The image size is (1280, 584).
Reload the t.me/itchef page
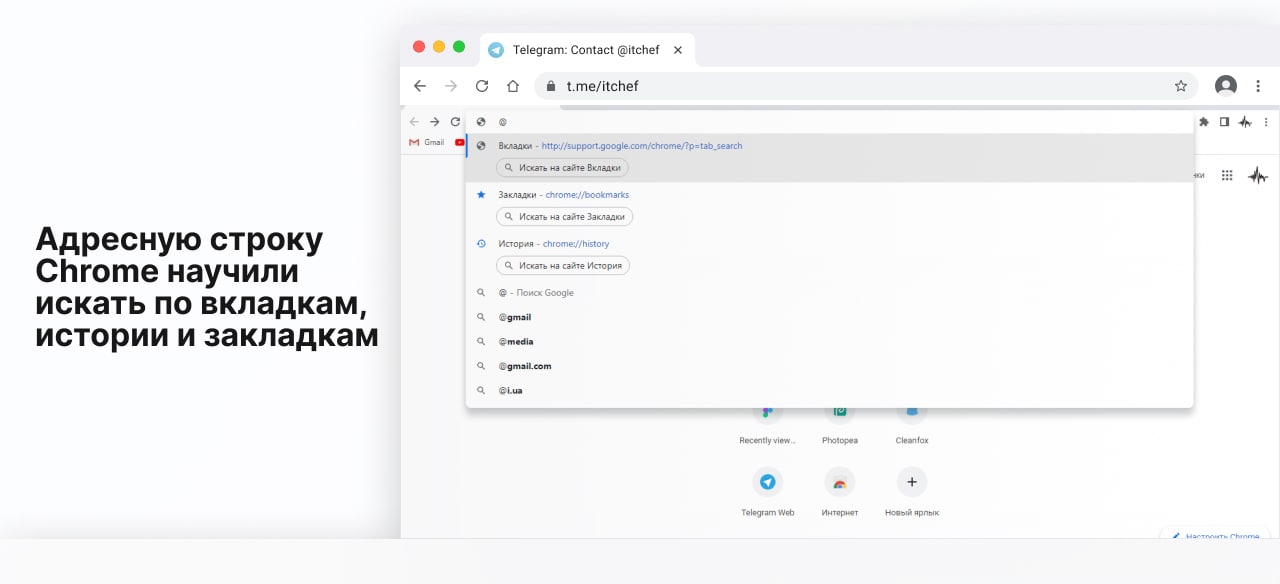tap(482, 86)
